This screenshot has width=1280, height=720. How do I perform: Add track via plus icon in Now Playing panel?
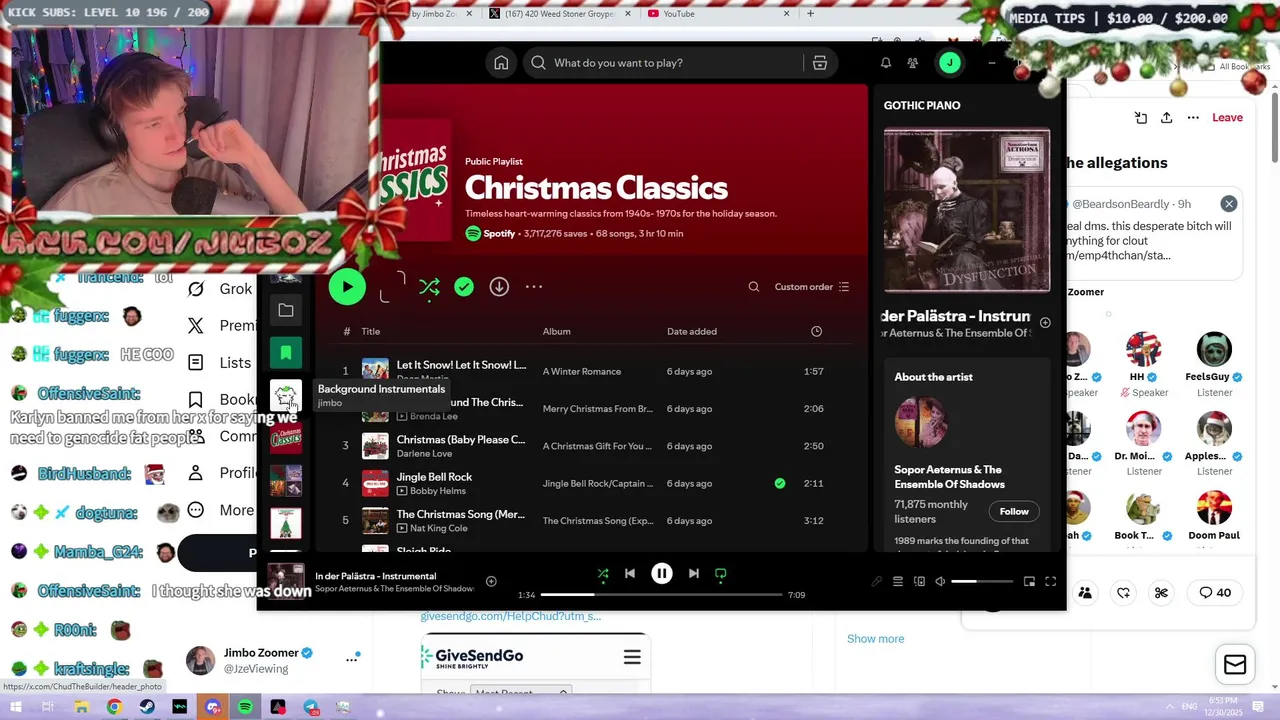tap(1045, 323)
